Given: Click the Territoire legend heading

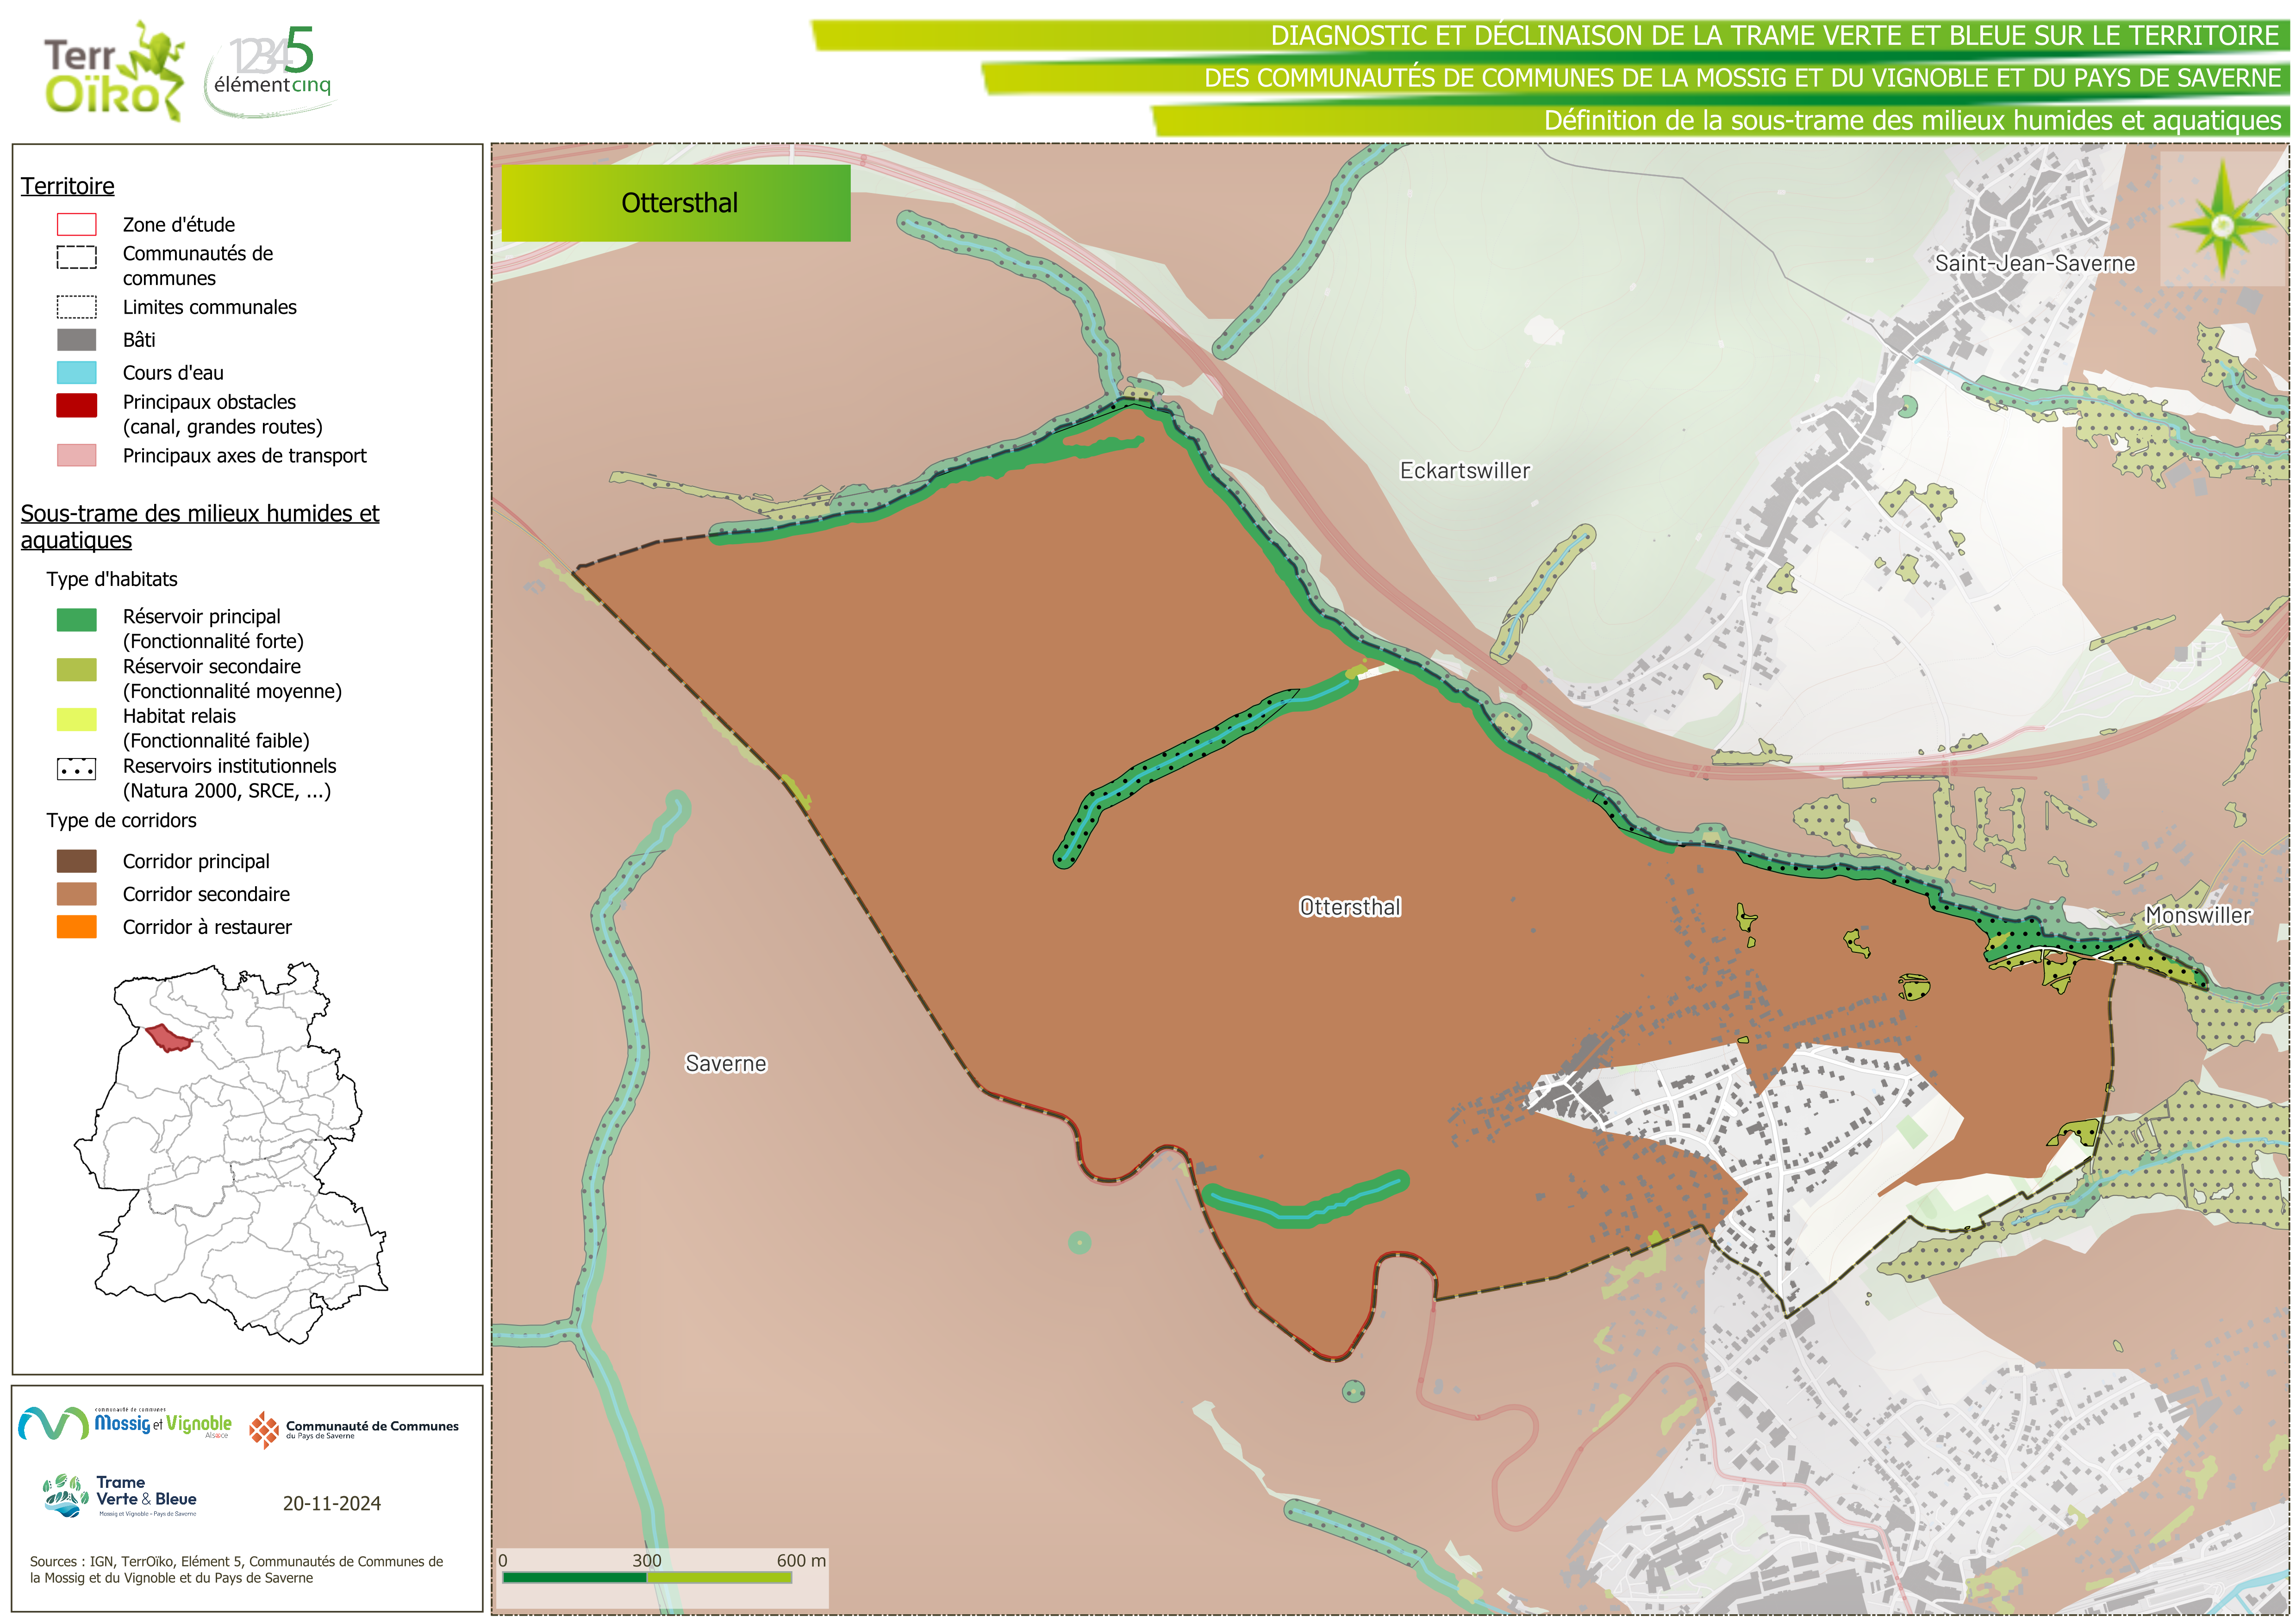Looking at the screenshot, I should coord(68,186).
